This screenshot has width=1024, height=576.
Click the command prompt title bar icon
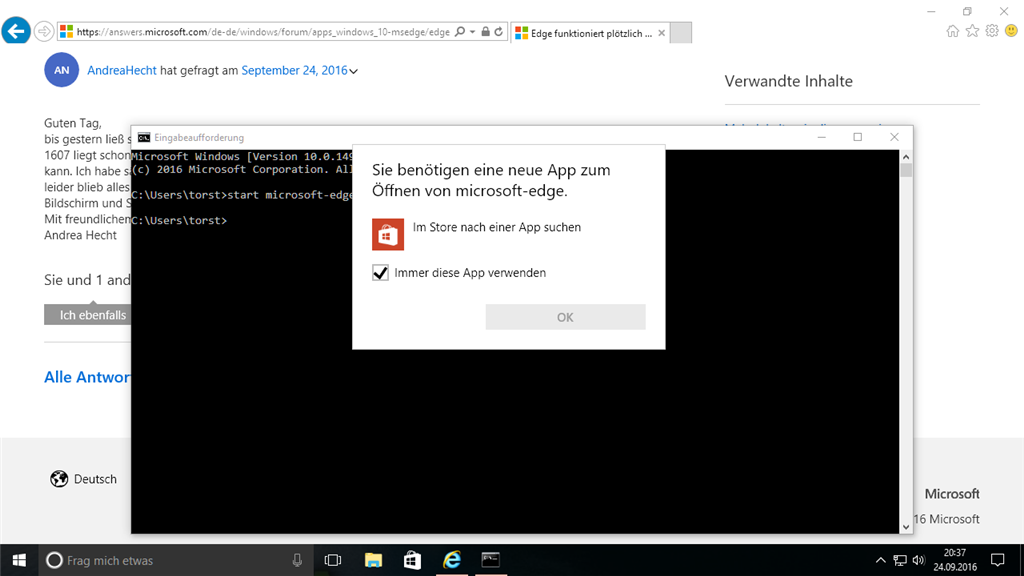[144, 137]
